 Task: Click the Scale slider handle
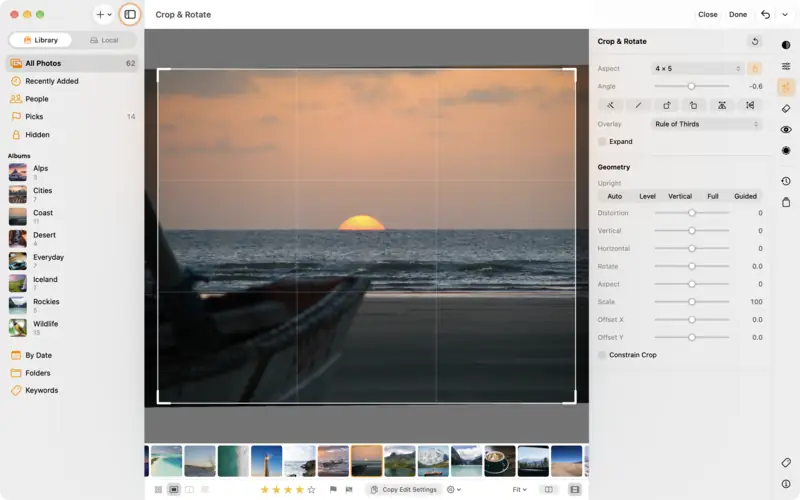tap(692, 302)
